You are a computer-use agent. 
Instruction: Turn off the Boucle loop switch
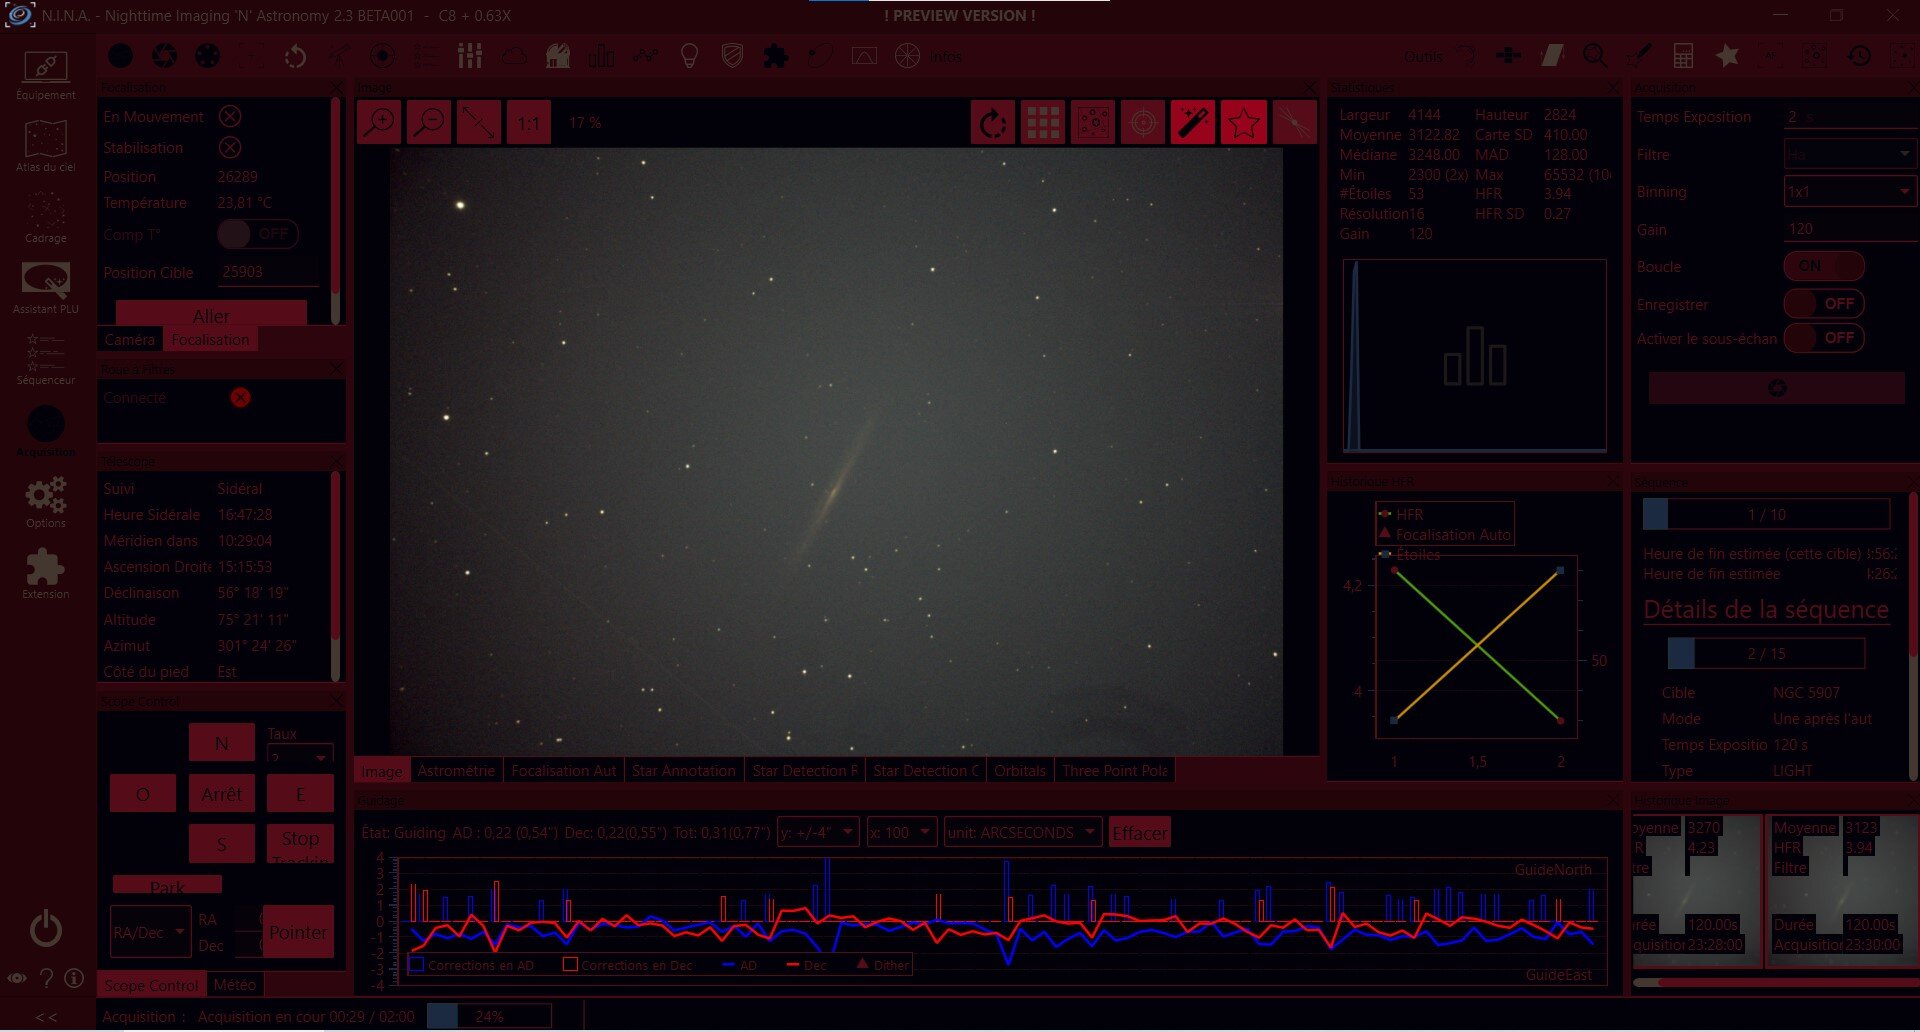pyautogui.click(x=1824, y=266)
